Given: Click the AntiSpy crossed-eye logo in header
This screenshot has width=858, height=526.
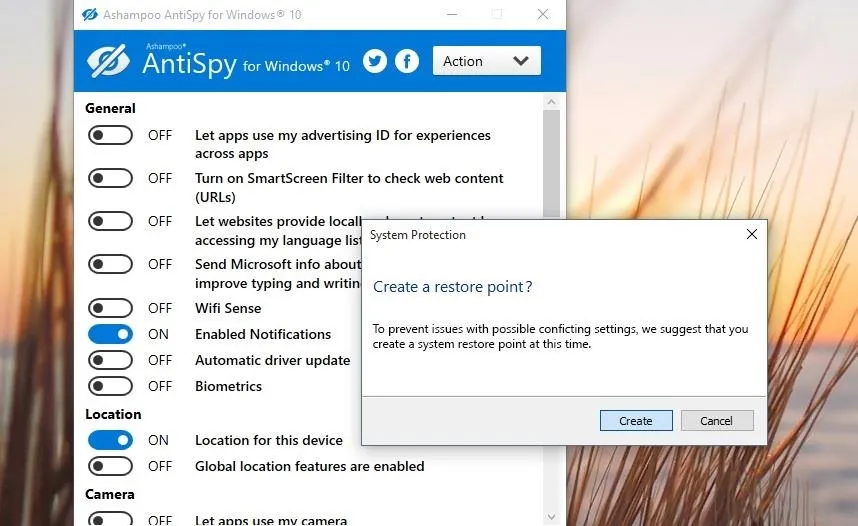Looking at the screenshot, I should pyautogui.click(x=108, y=61).
